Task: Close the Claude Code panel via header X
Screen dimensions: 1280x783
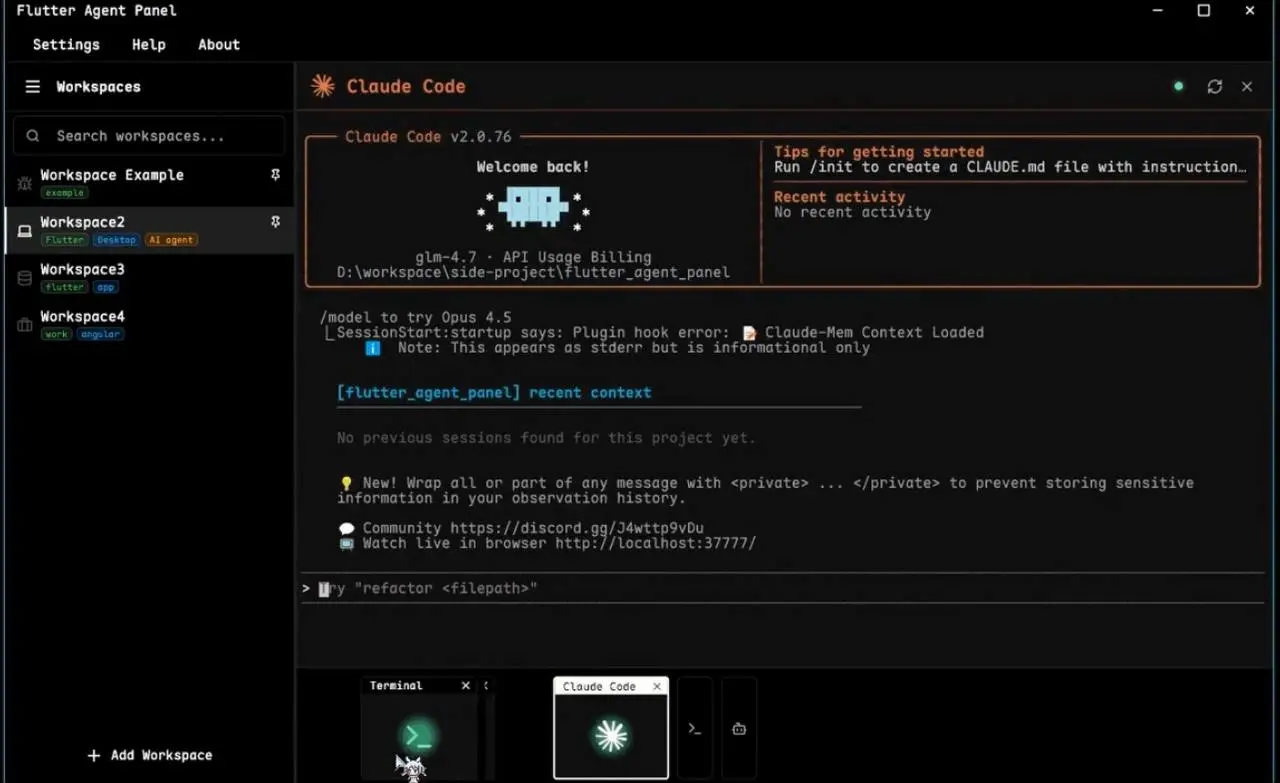Action: click(1247, 87)
